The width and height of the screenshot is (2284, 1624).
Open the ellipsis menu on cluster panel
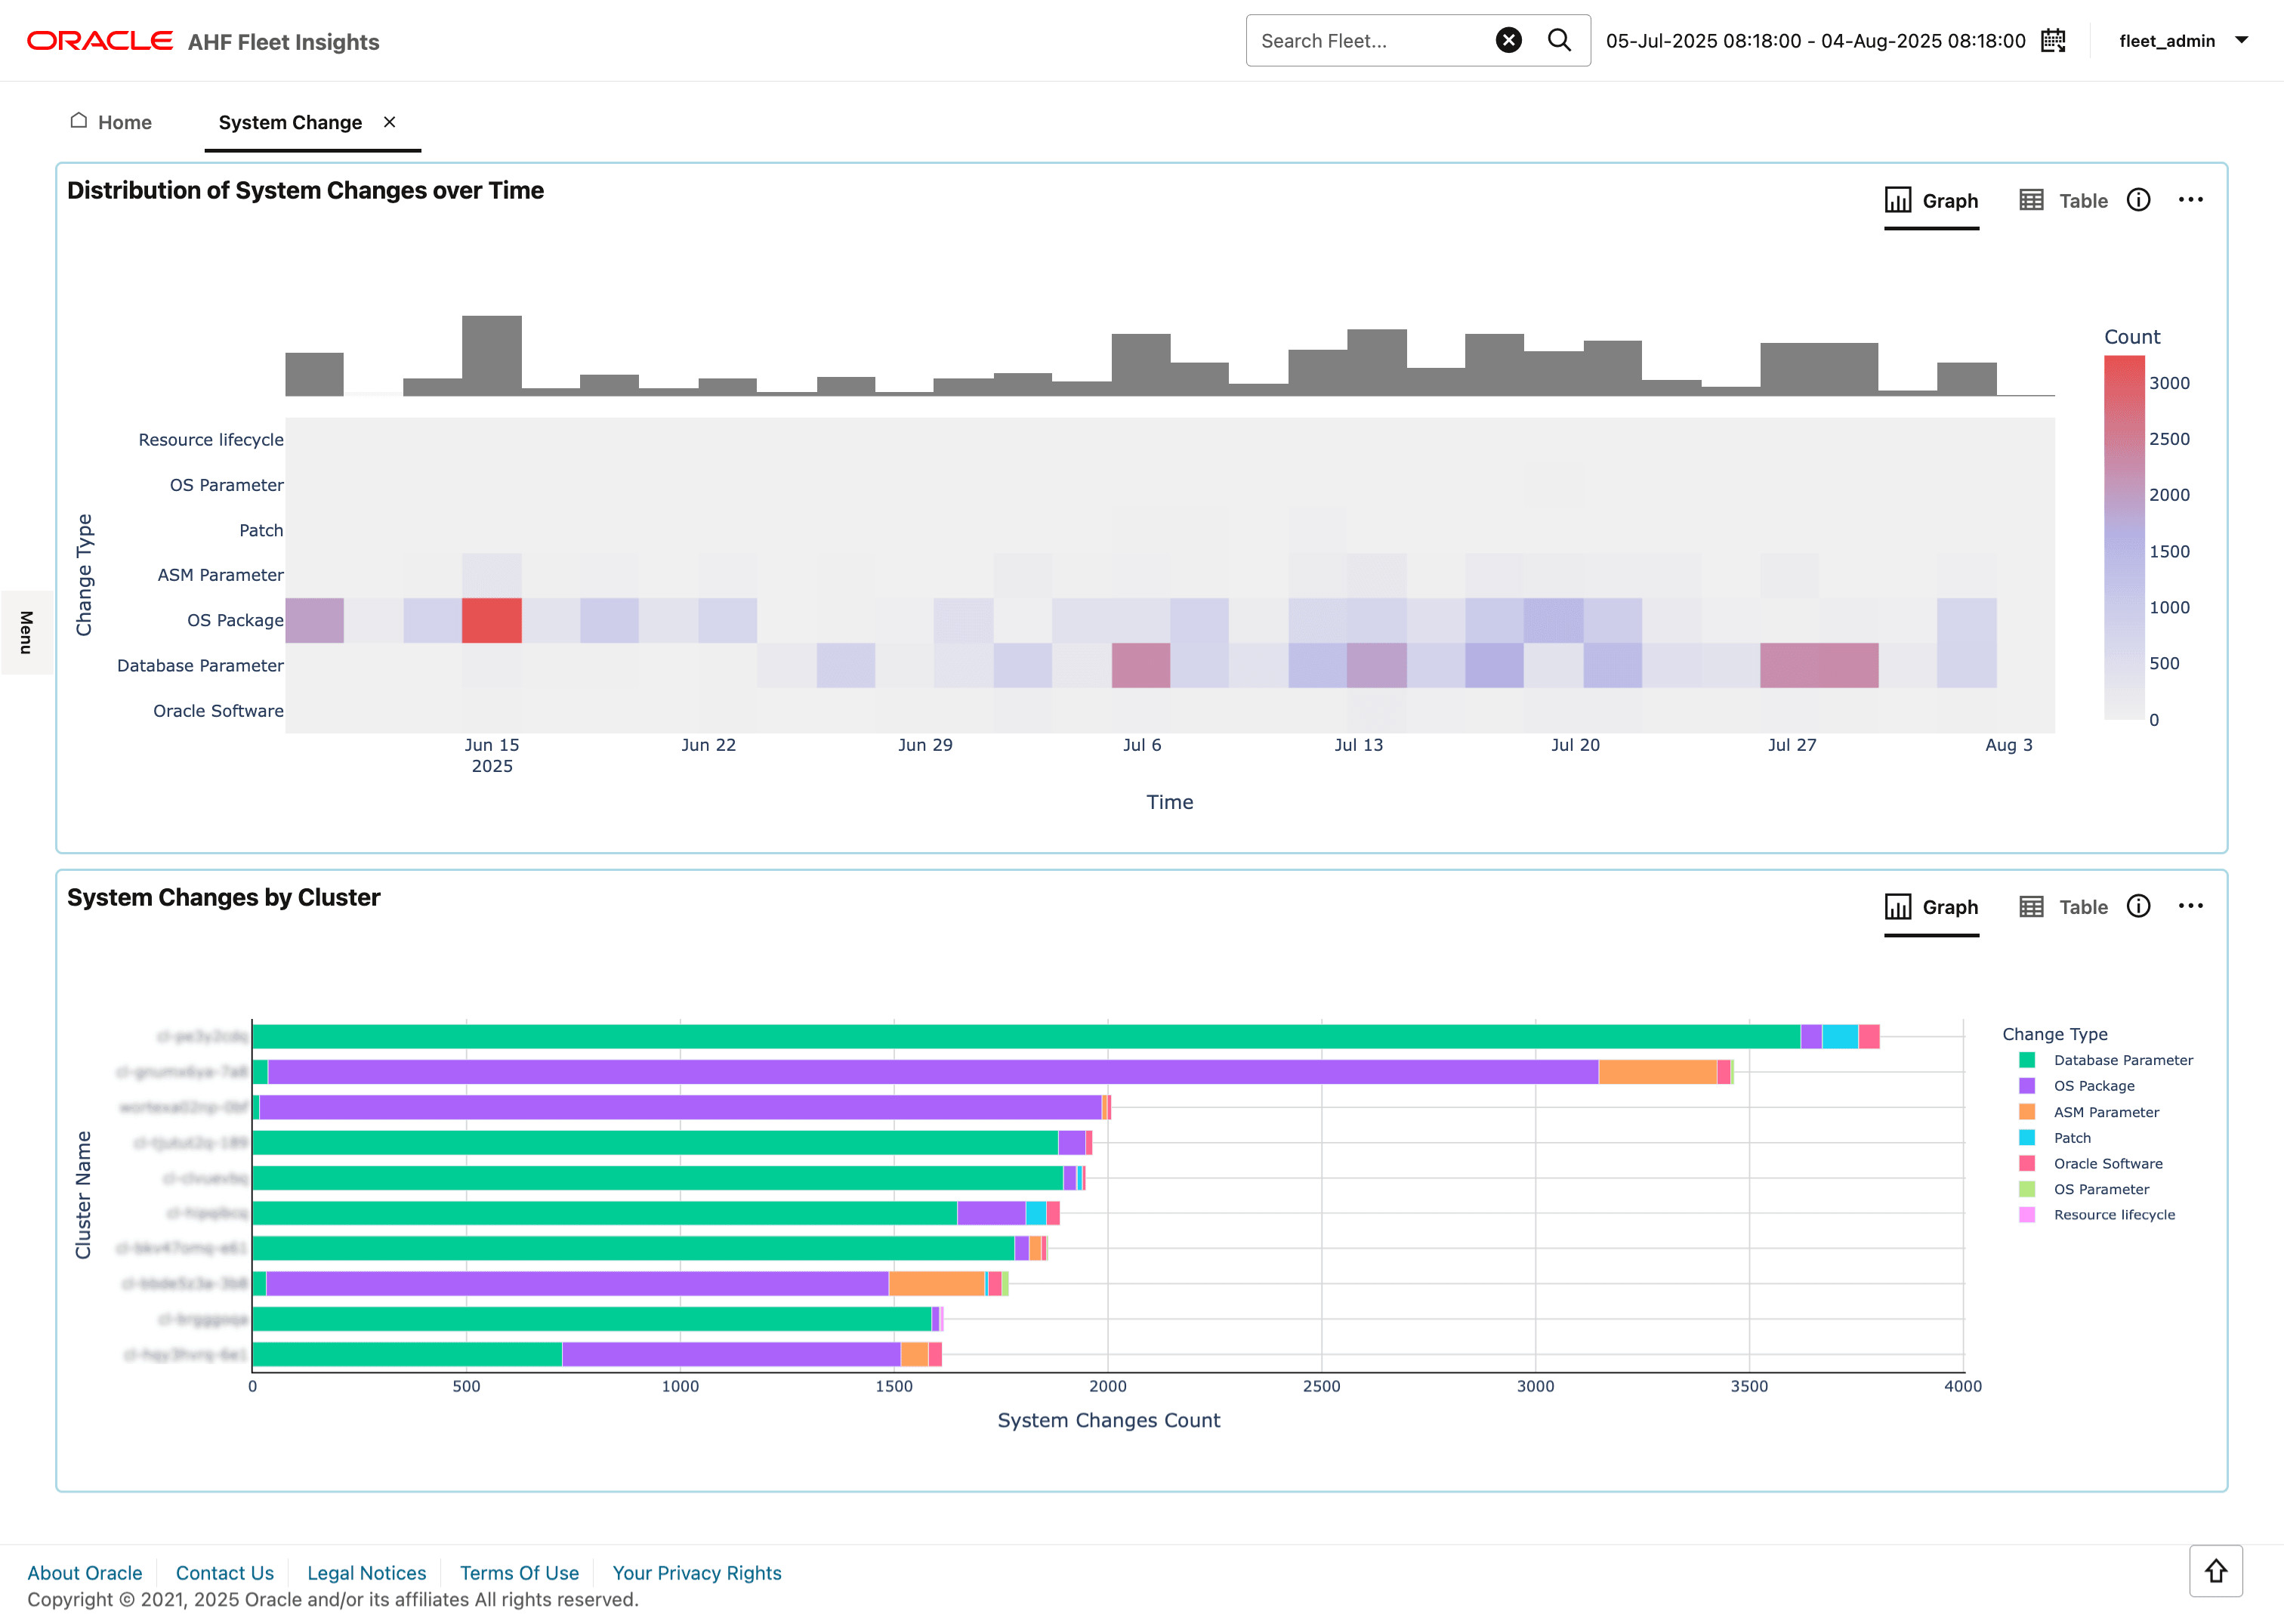[x=2190, y=906]
